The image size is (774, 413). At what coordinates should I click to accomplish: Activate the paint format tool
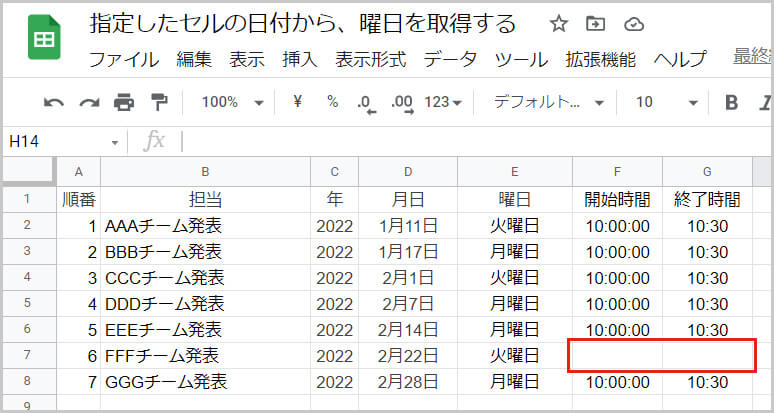(159, 102)
